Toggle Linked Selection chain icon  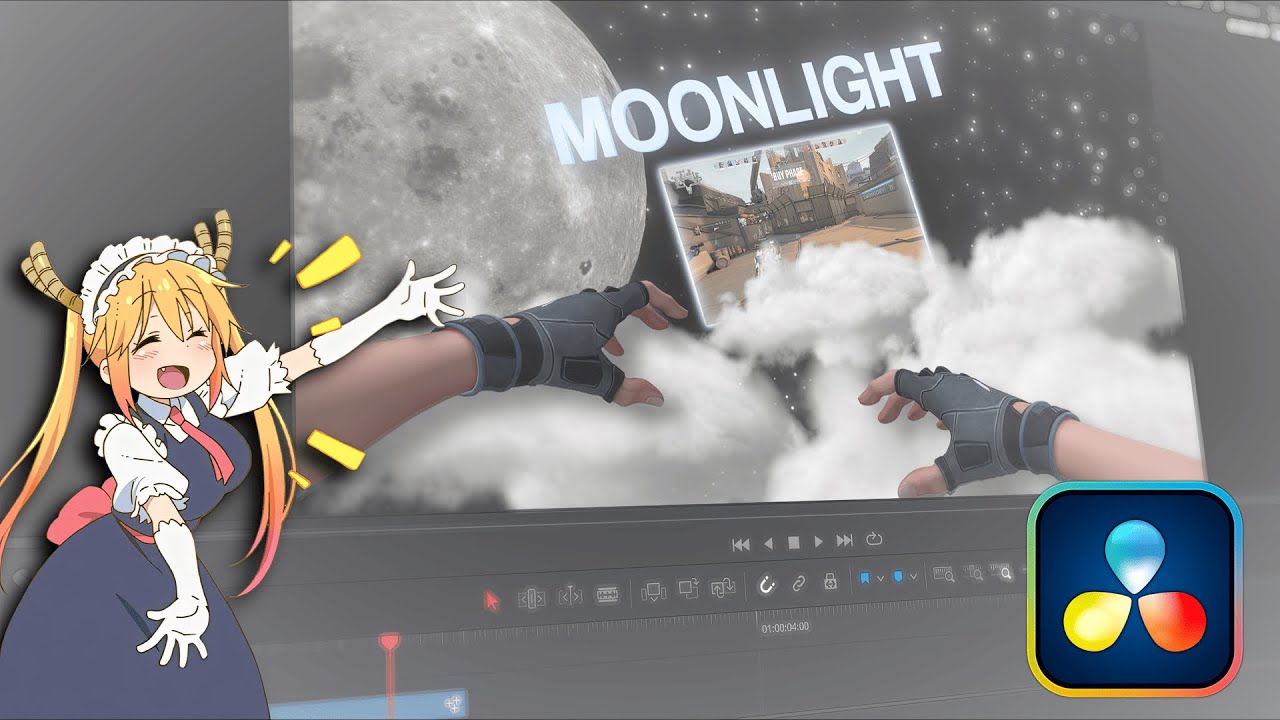798,583
